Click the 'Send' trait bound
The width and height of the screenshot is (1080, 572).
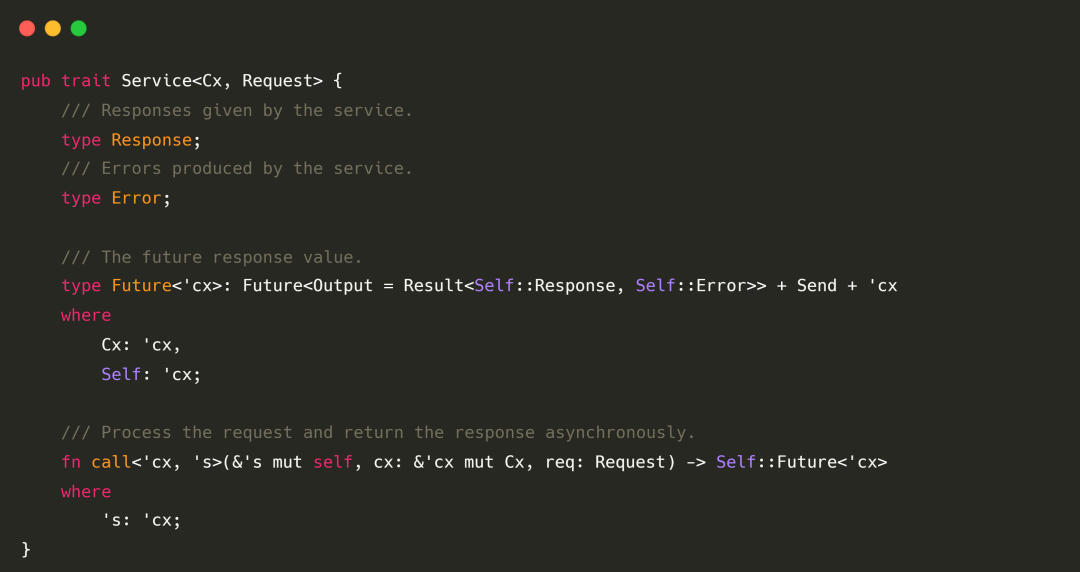(817, 286)
